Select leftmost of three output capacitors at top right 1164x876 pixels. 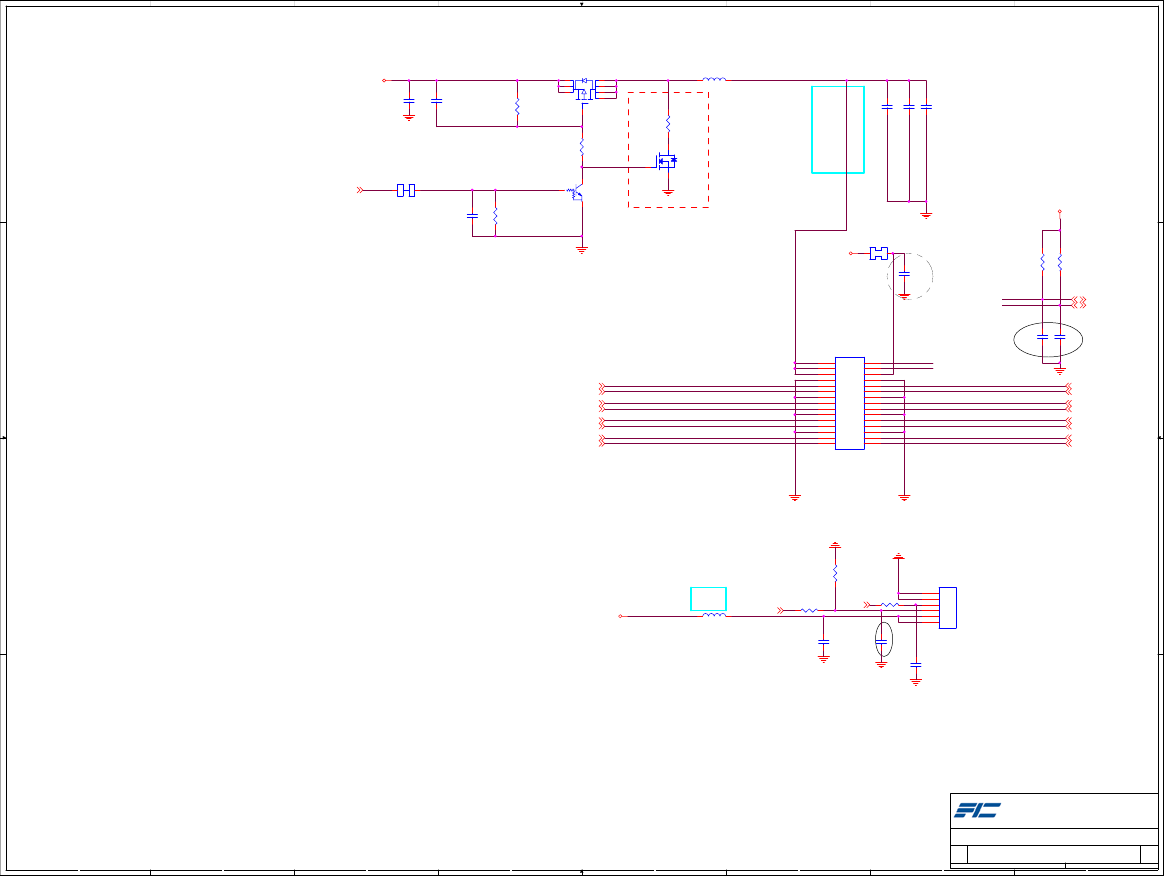click(x=887, y=107)
